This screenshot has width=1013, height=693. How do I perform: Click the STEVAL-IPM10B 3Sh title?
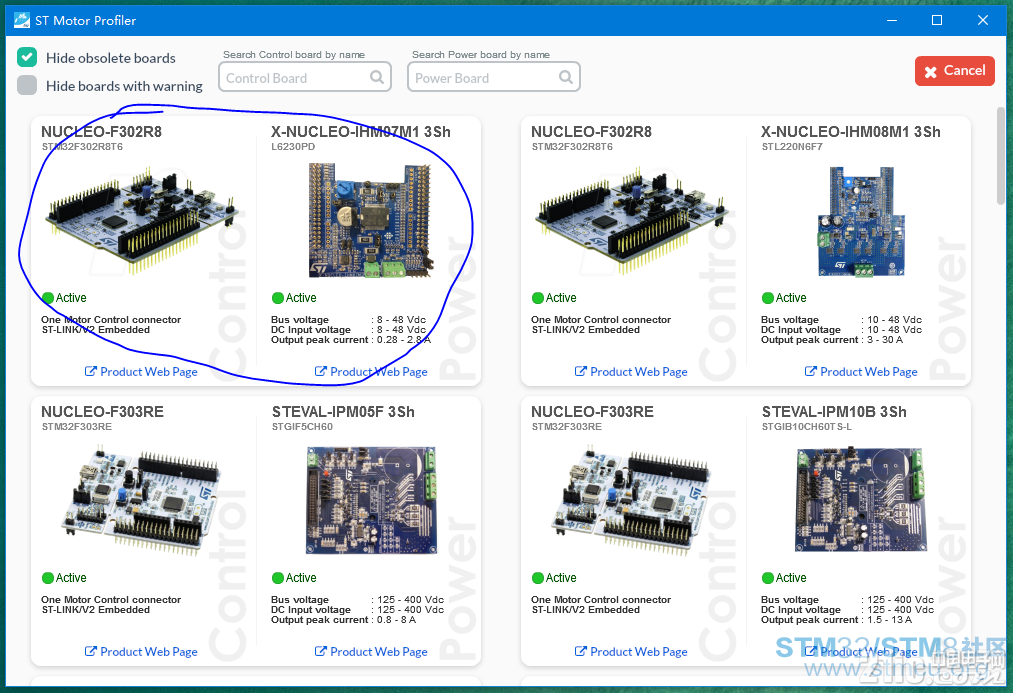click(x=834, y=412)
